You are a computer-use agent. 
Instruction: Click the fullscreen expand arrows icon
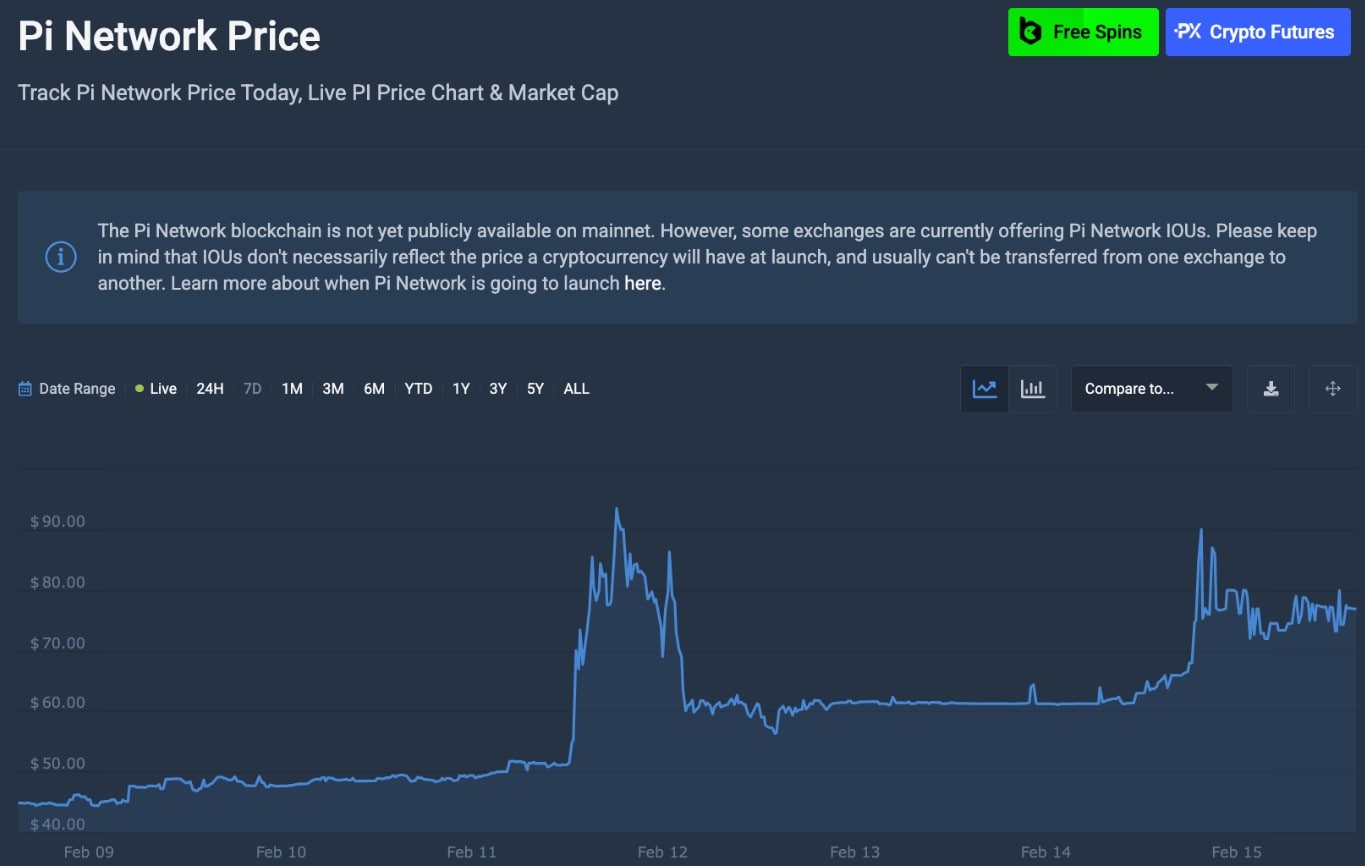point(1332,389)
